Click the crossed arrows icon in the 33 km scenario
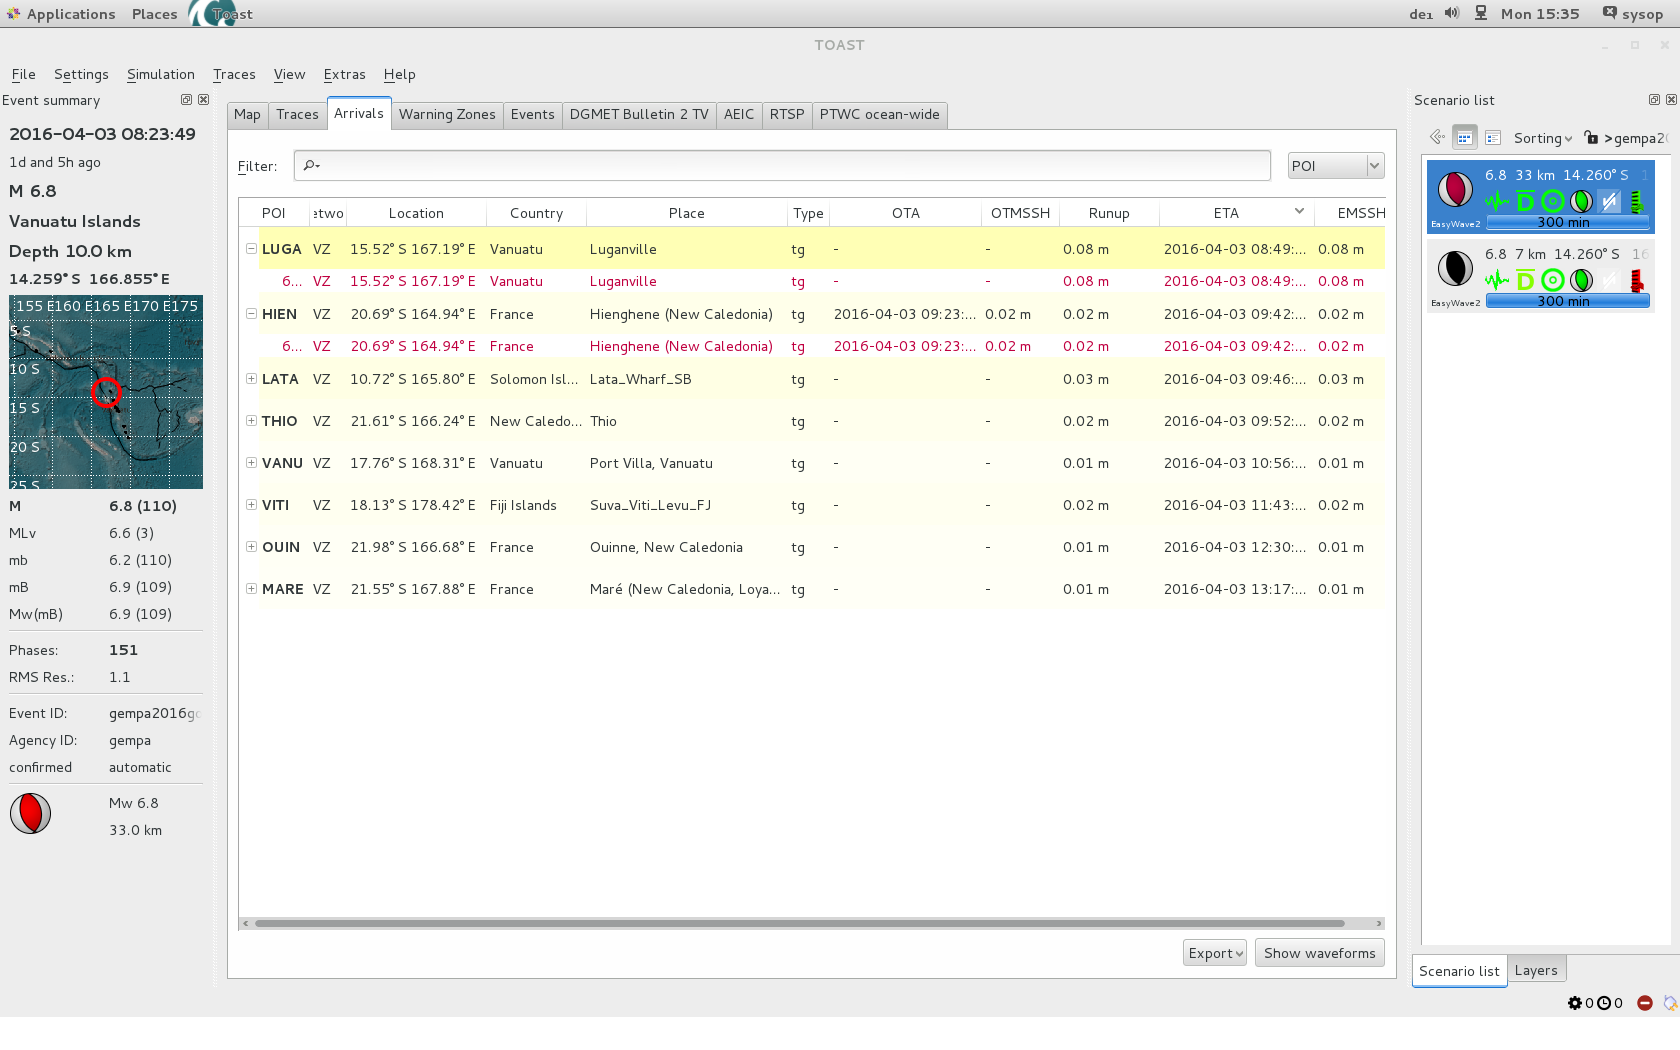This screenshot has width=1680, height=1050. (x=1609, y=201)
